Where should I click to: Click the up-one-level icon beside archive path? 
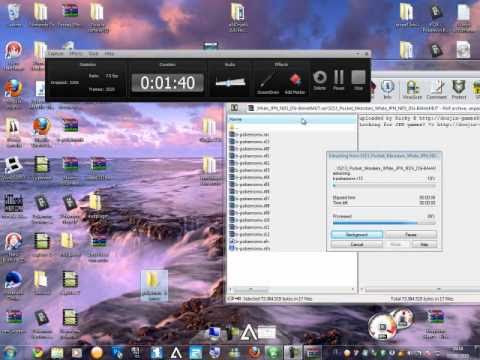click(x=234, y=108)
